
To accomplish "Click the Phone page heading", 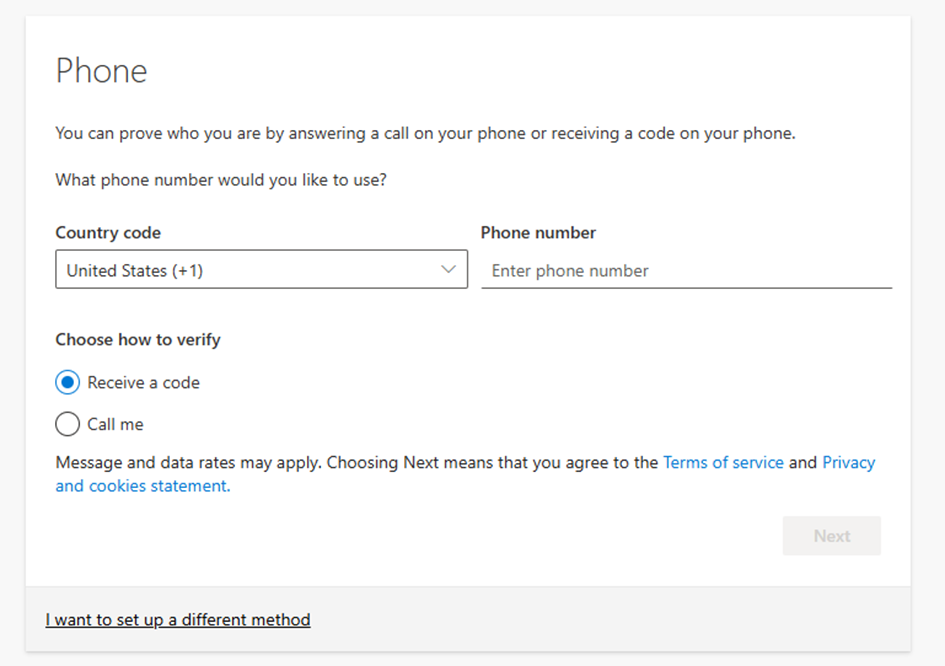I will click(x=101, y=71).
